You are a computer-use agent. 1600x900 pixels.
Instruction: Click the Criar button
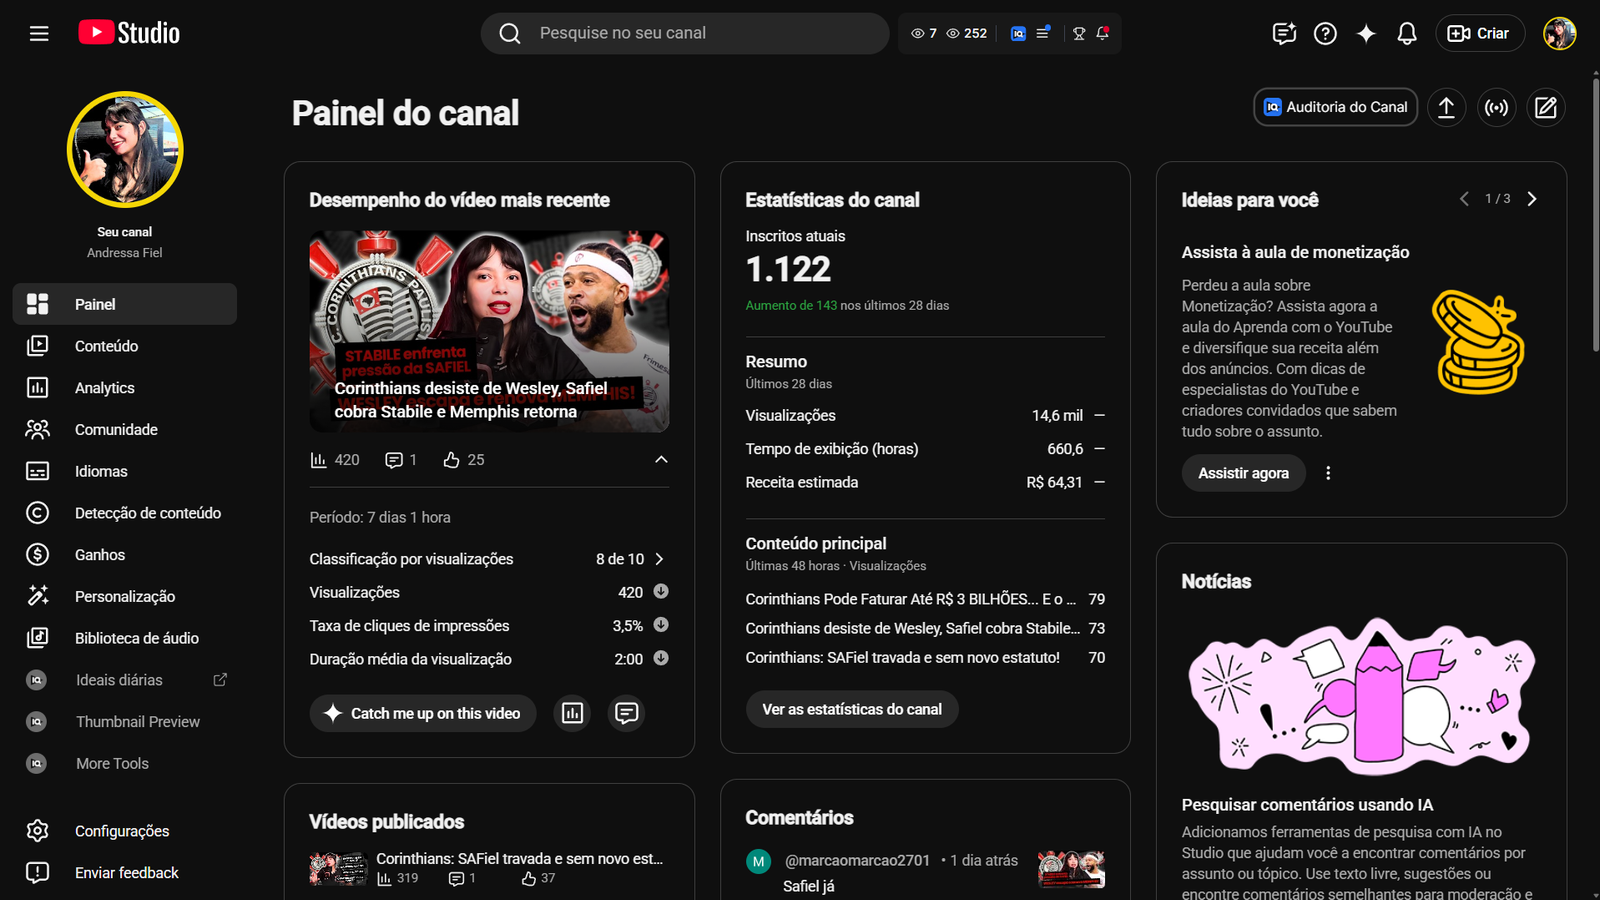tap(1480, 34)
